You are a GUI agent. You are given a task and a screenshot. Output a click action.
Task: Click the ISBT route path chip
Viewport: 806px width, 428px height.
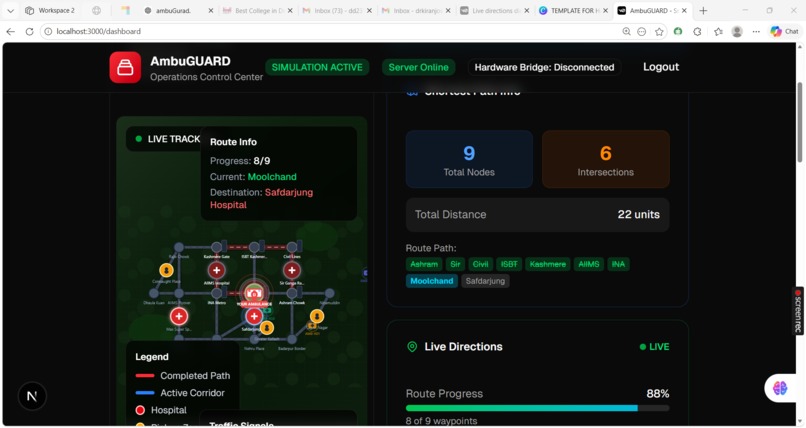coord(509,264)
